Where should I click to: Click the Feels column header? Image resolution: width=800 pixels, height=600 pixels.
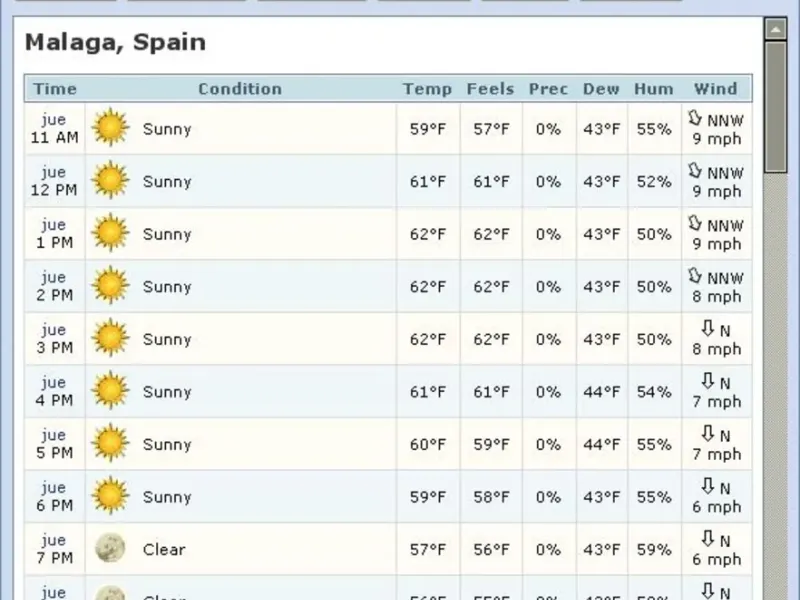coord(490,89)
